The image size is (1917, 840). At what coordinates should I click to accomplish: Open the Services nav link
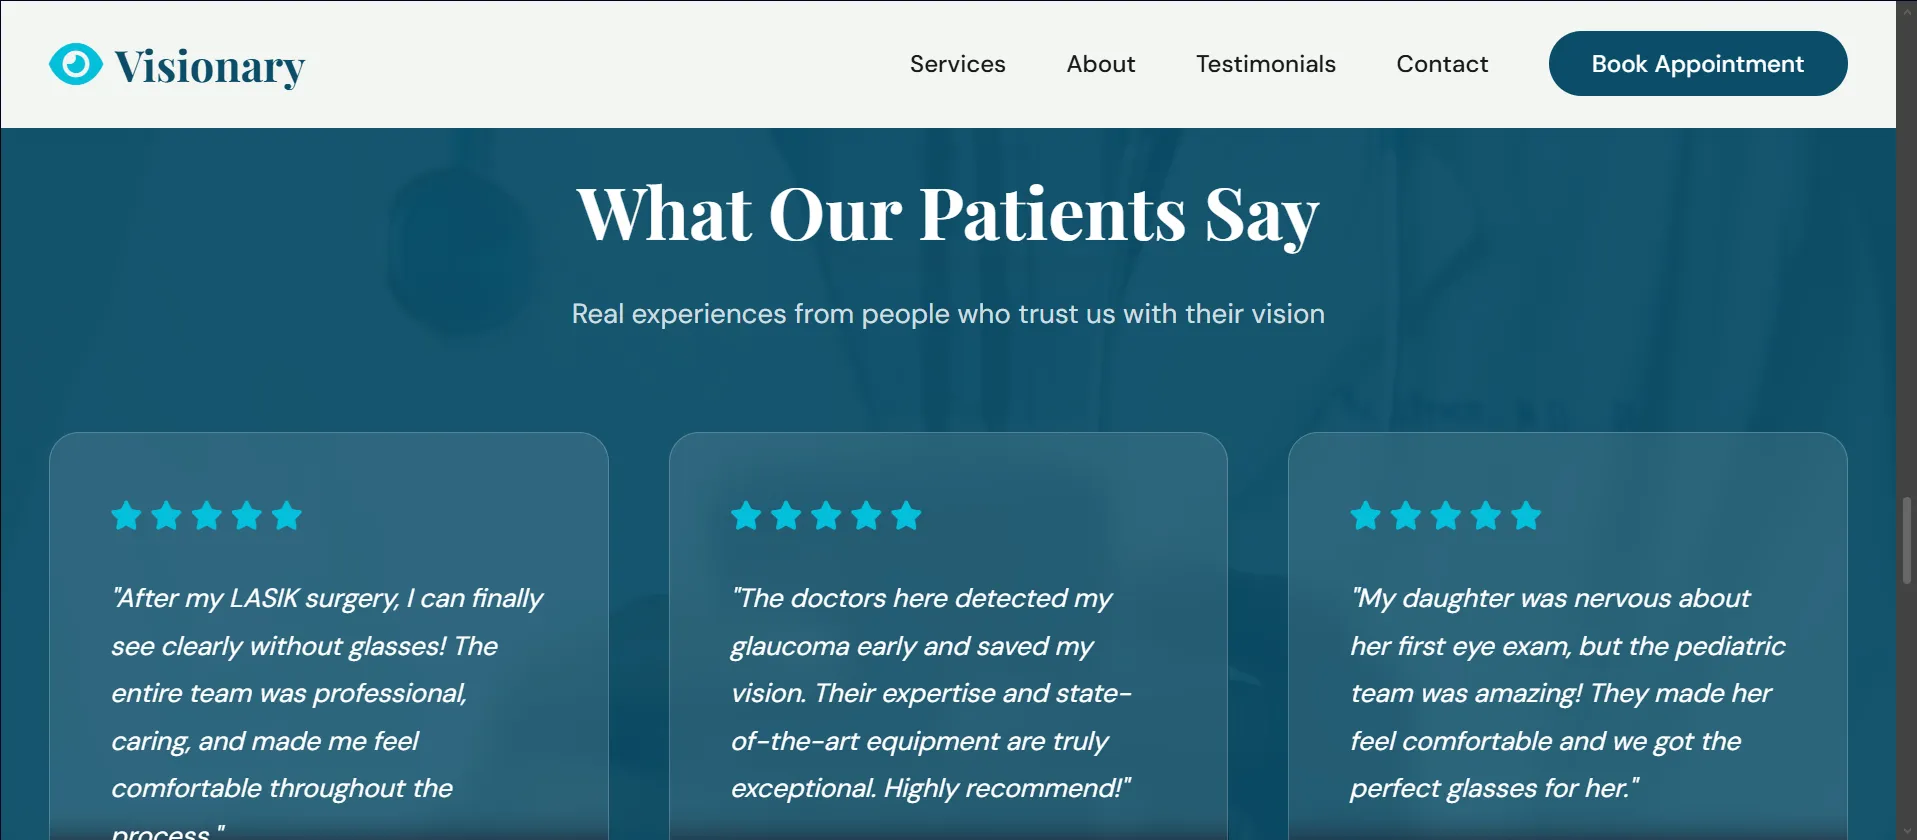click(957, 64)
